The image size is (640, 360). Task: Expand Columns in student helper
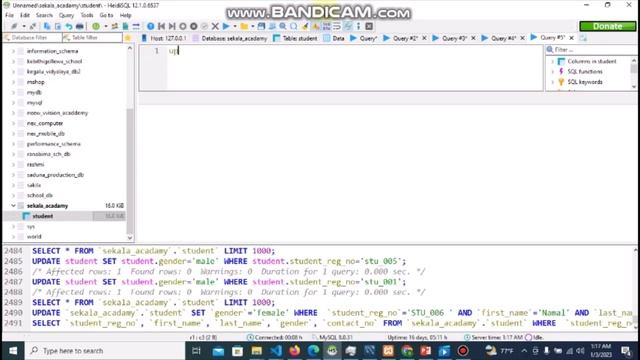click(x=553, y=61)
